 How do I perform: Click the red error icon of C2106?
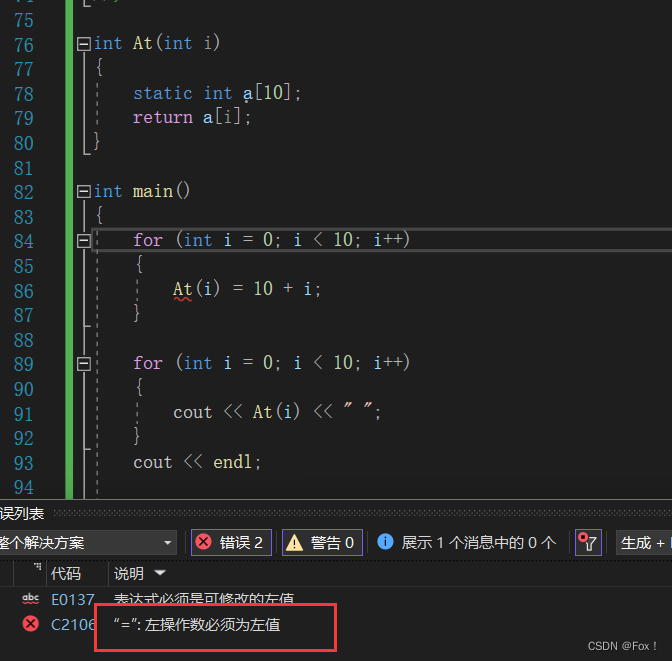(30, 624)
